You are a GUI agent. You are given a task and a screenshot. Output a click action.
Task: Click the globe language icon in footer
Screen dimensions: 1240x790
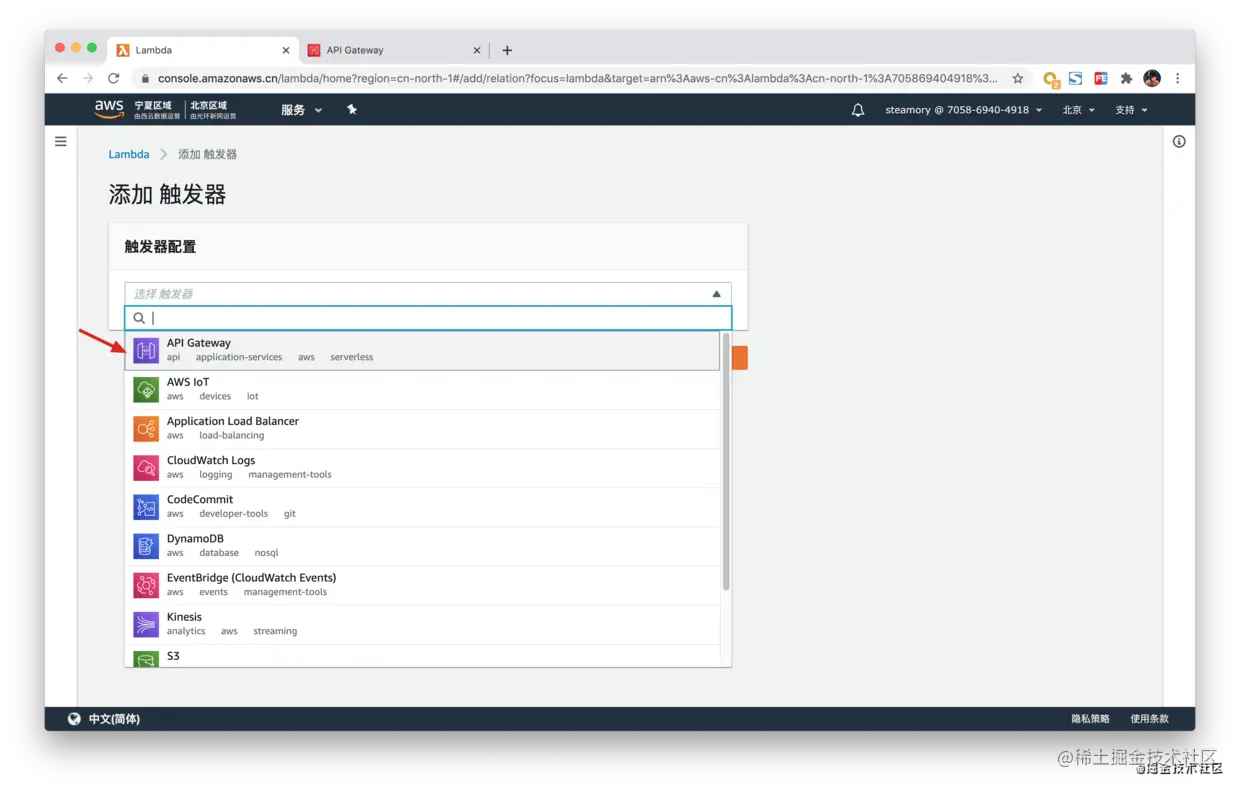74,719
